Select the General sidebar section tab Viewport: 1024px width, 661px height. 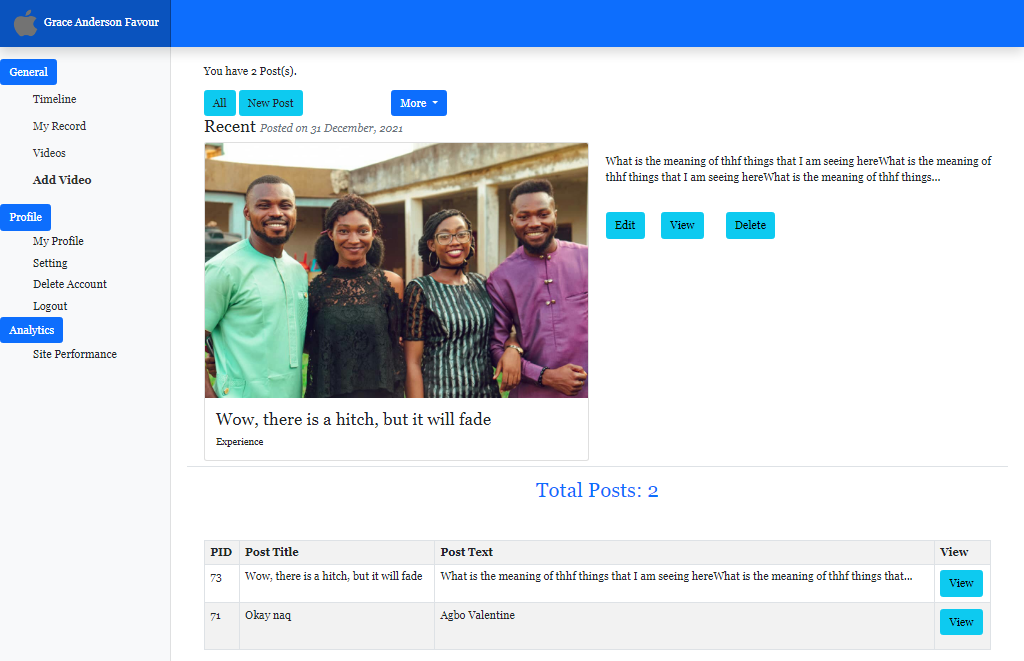click(x=29, y=72)
